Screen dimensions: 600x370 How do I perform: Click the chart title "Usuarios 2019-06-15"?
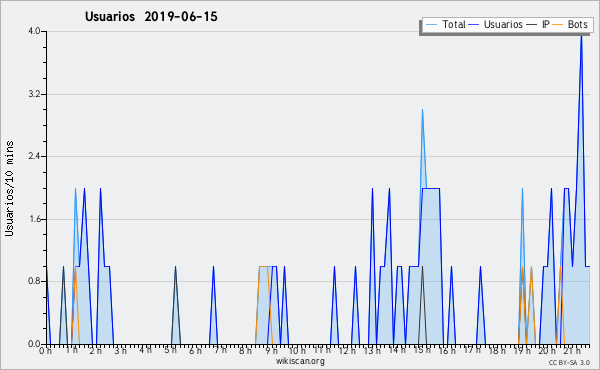pos(151,17)
